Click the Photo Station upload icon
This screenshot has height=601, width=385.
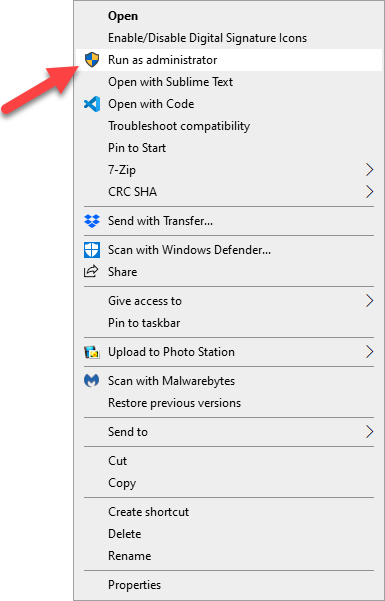(x=92, y=352)
